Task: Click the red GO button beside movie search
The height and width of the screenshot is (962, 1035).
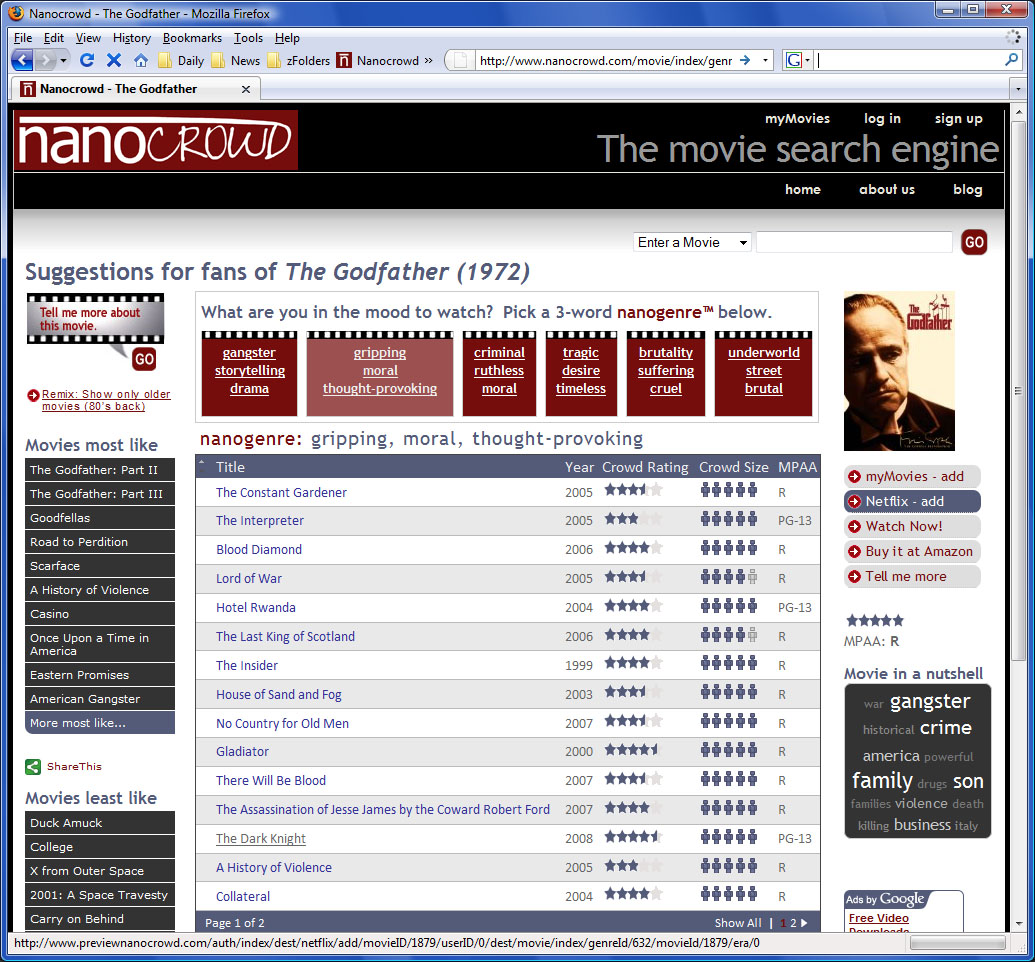Action: (974, 242)
